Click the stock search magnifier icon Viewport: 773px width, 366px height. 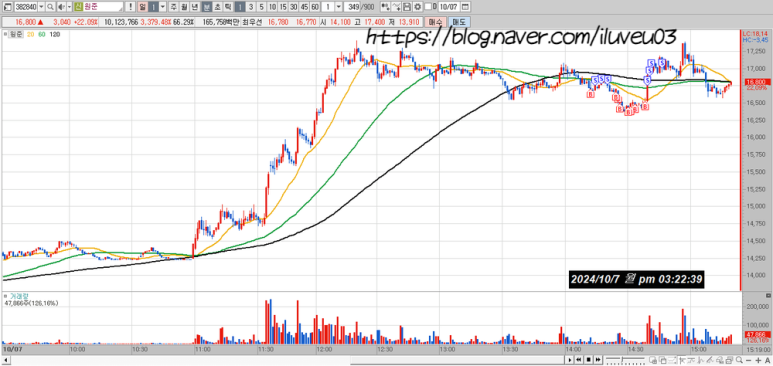pyautogui.click(x=50, y=7)
